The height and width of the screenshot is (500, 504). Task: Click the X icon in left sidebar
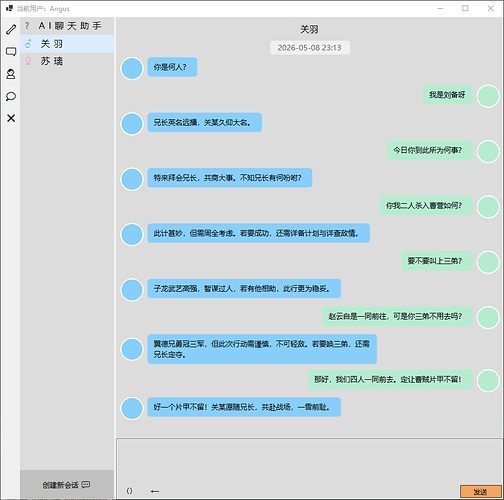11,118
